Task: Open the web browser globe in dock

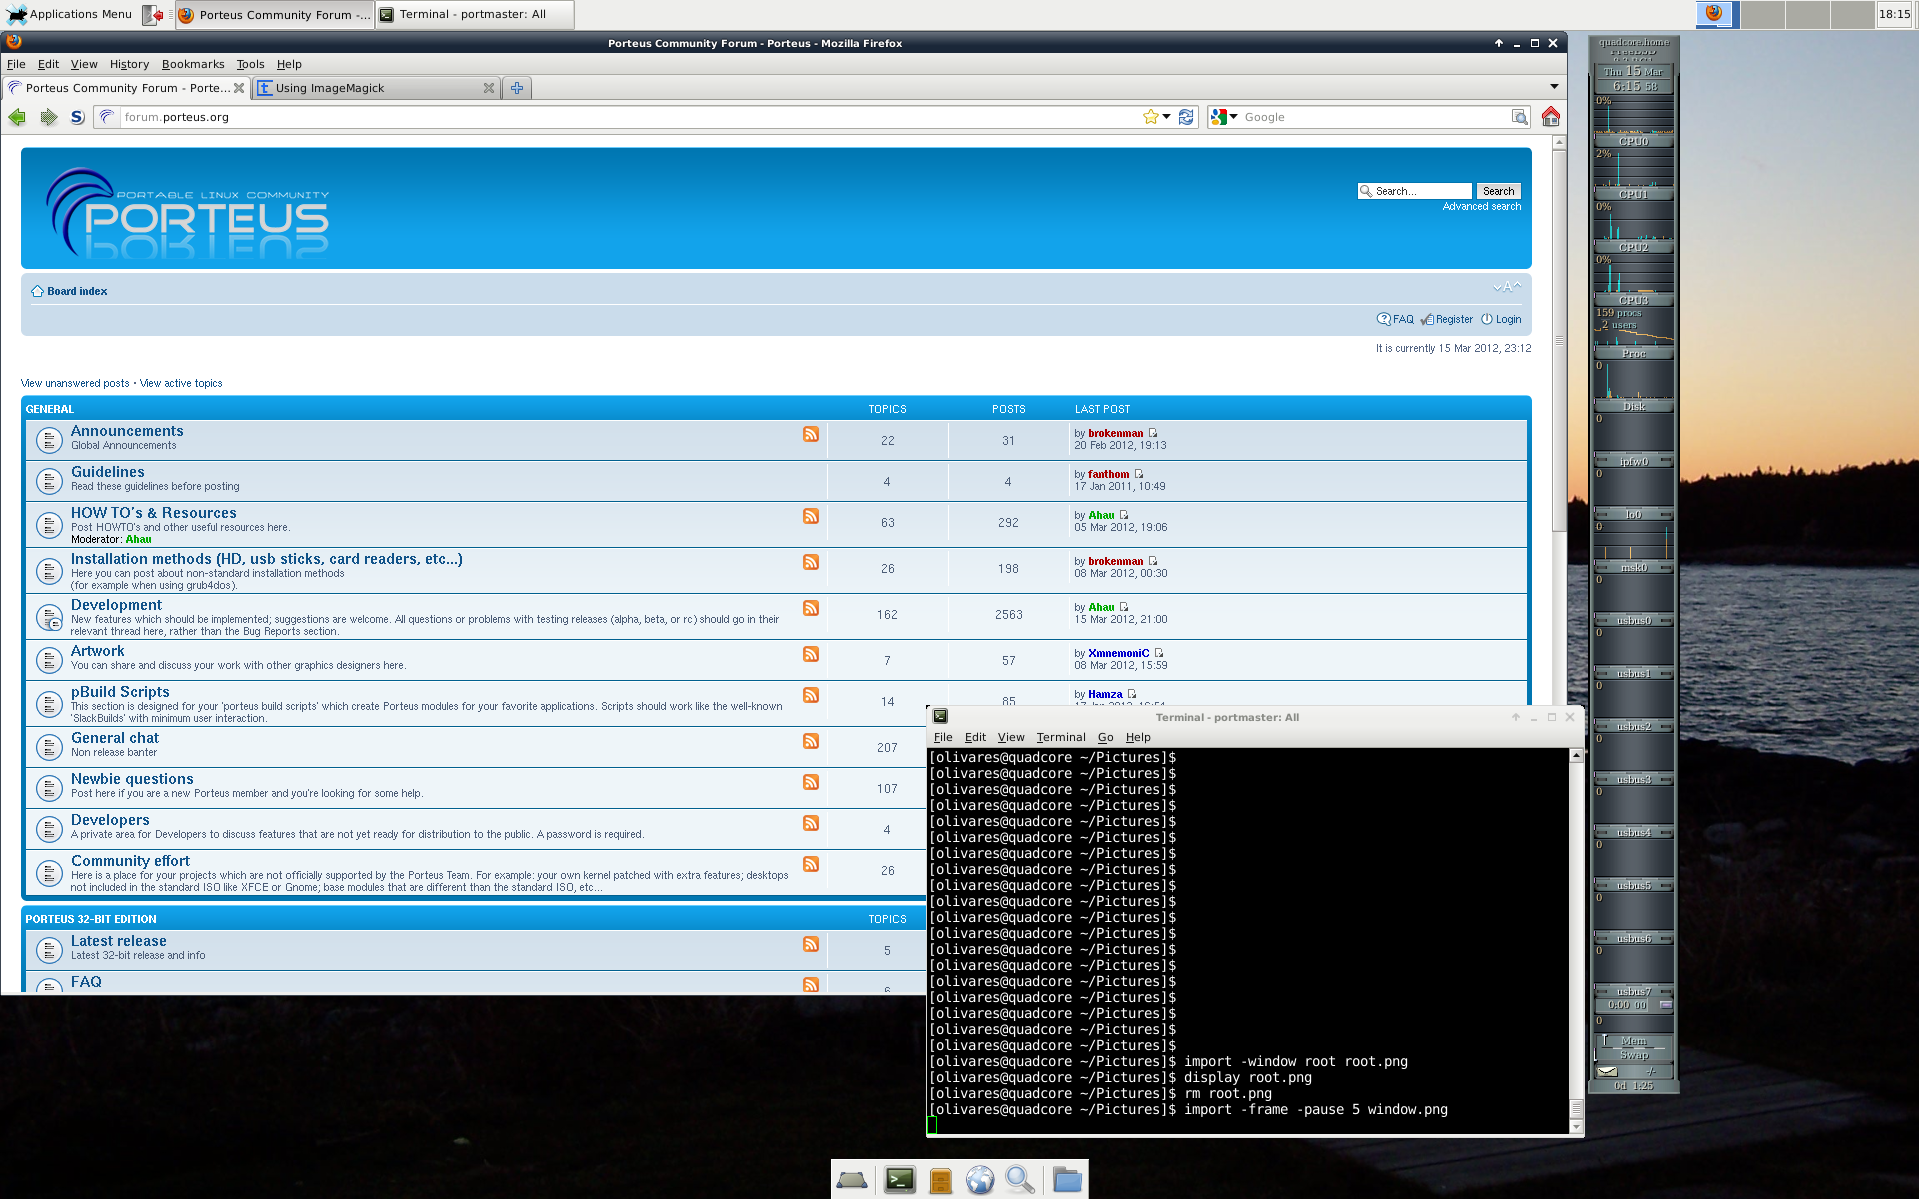Action: pyautogui.click(x=979, y=1180)
